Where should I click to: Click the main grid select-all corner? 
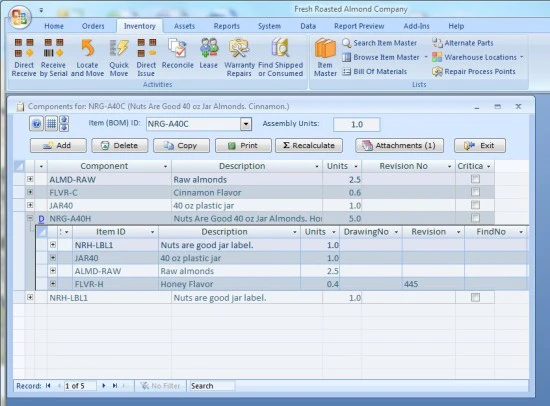tap(19, 166)
